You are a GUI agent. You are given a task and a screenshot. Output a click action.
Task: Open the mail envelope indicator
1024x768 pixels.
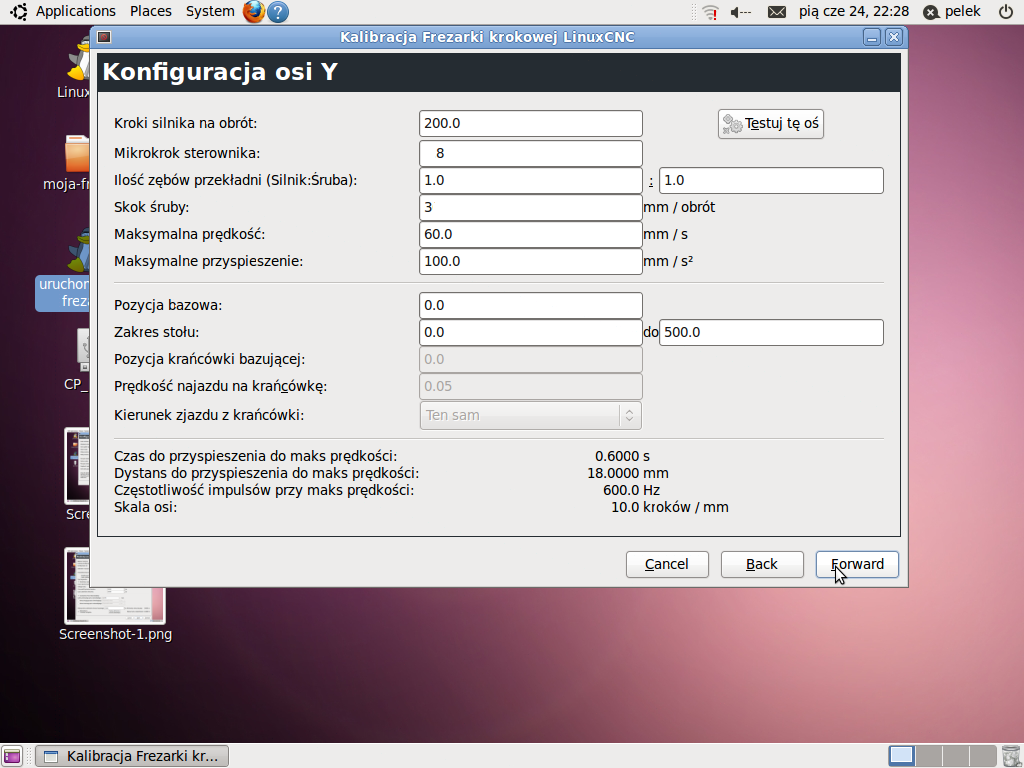[776, 12]
